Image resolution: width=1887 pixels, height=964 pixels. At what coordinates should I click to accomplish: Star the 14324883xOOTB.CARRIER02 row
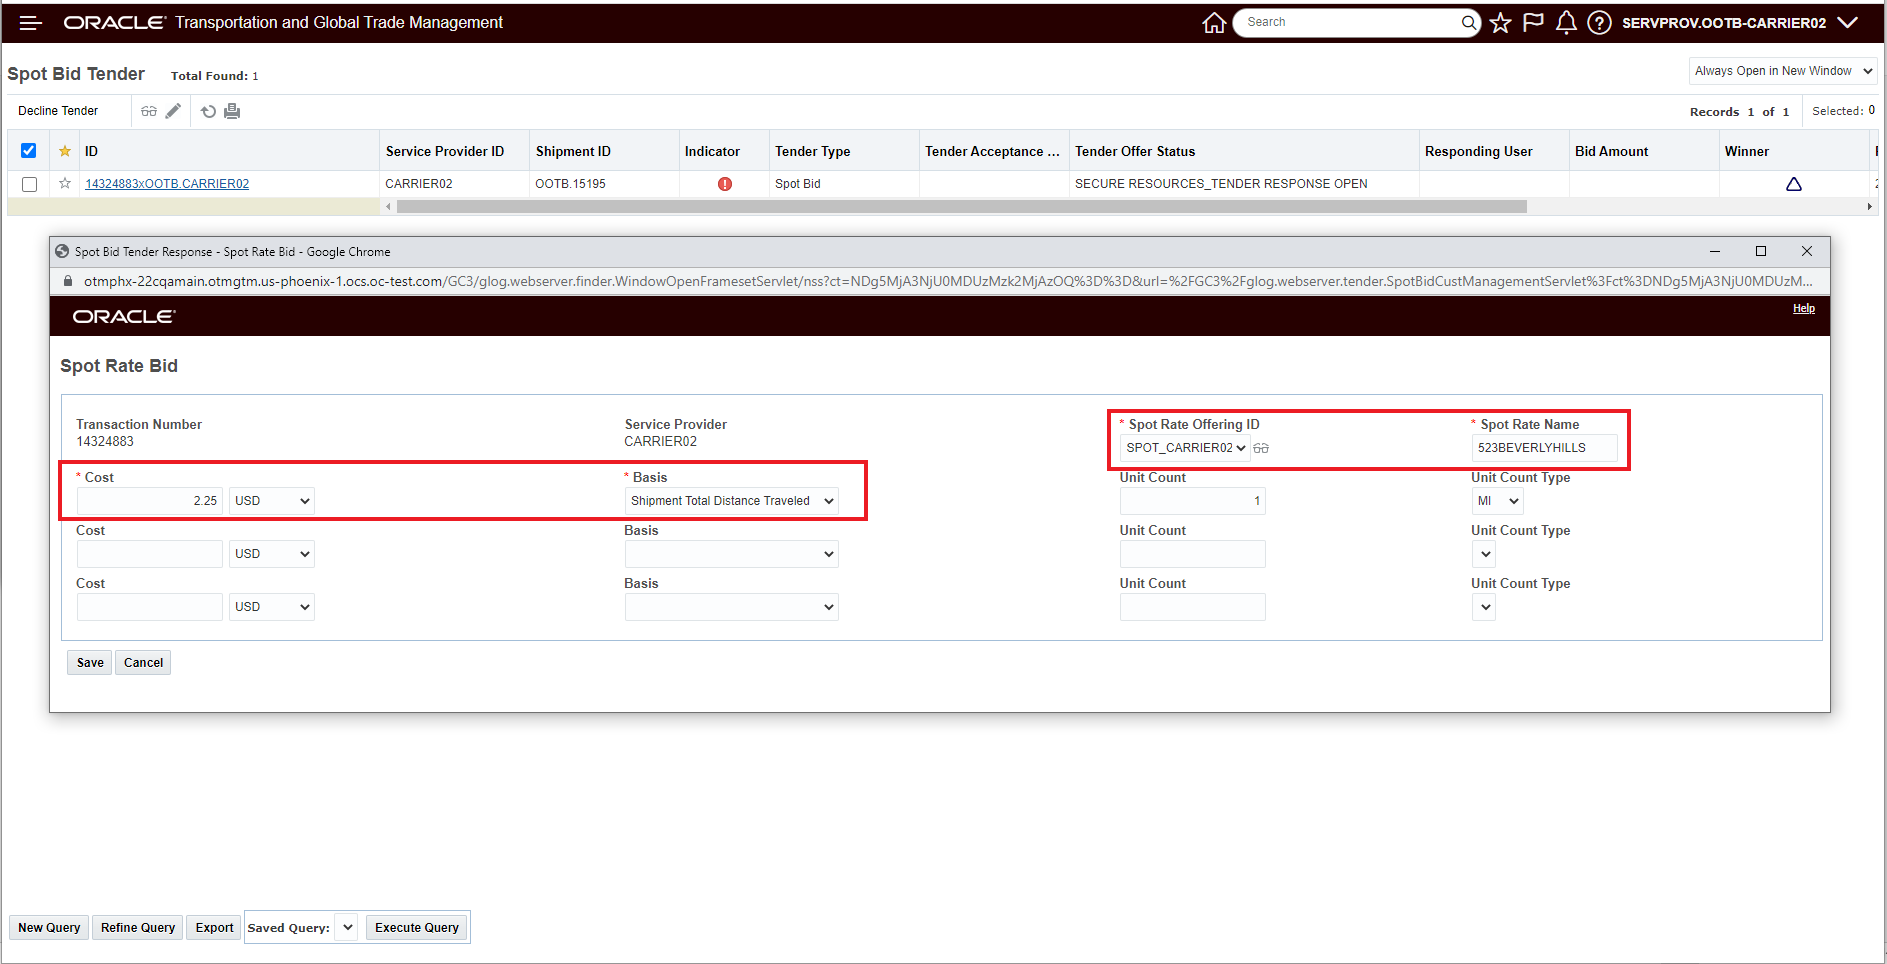(65, 183)
